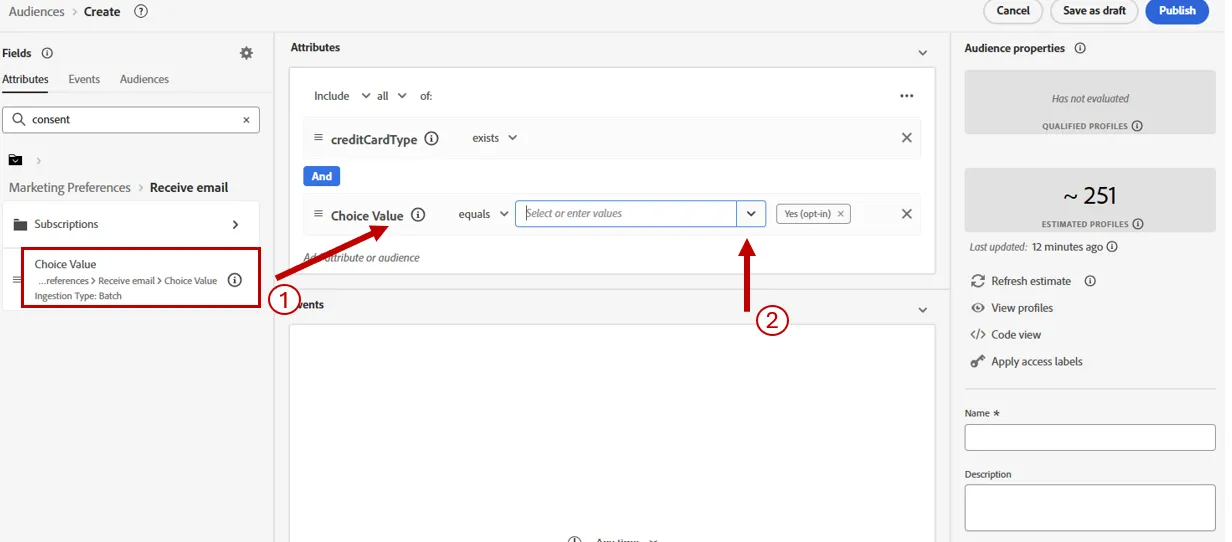
Task: Click Save as draft
Action: click(x=1094, y=11)
